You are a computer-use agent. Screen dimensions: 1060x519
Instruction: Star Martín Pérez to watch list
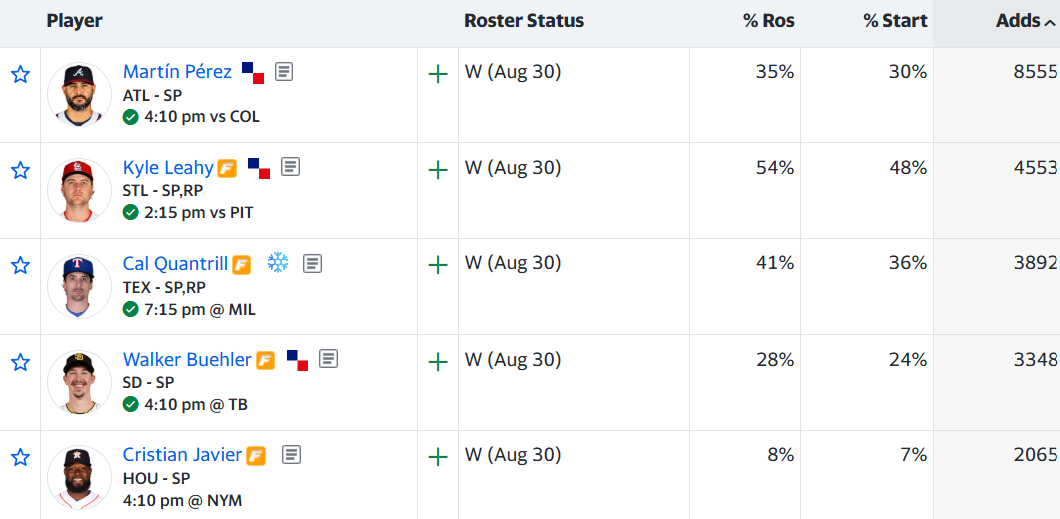(x=21, y=74)
